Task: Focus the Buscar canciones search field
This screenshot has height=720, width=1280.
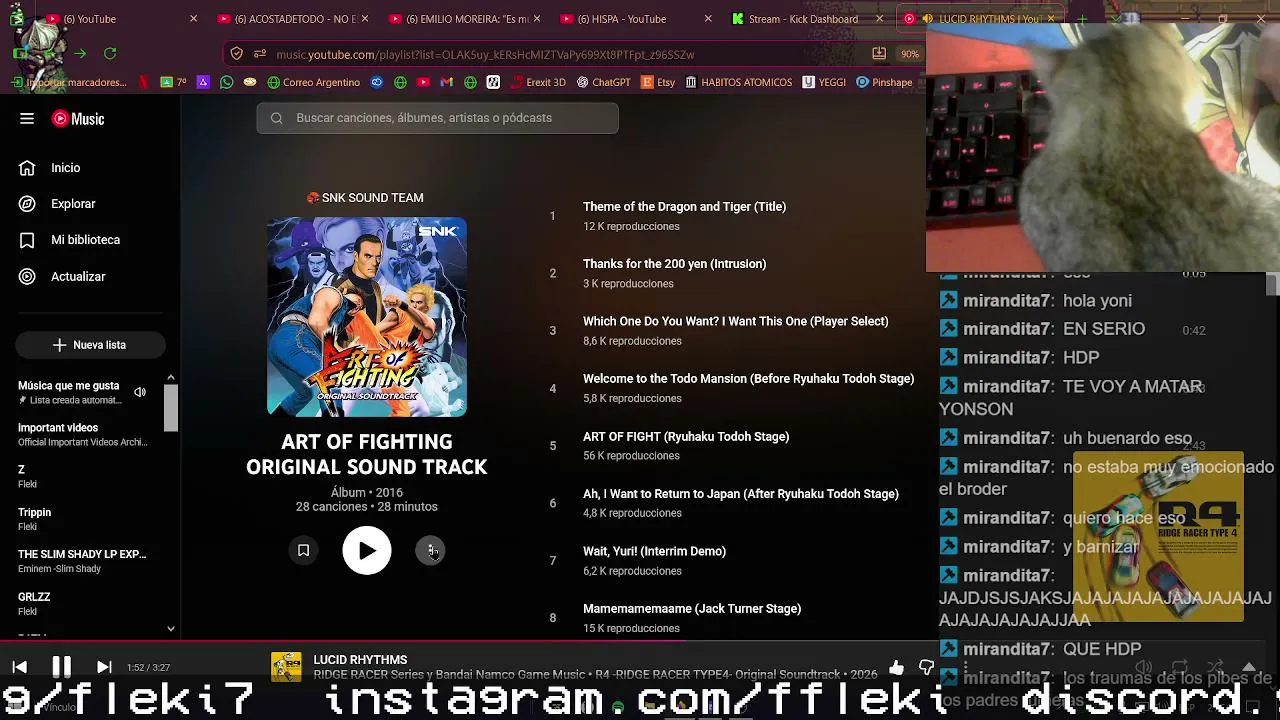Action: coord(437,118)
